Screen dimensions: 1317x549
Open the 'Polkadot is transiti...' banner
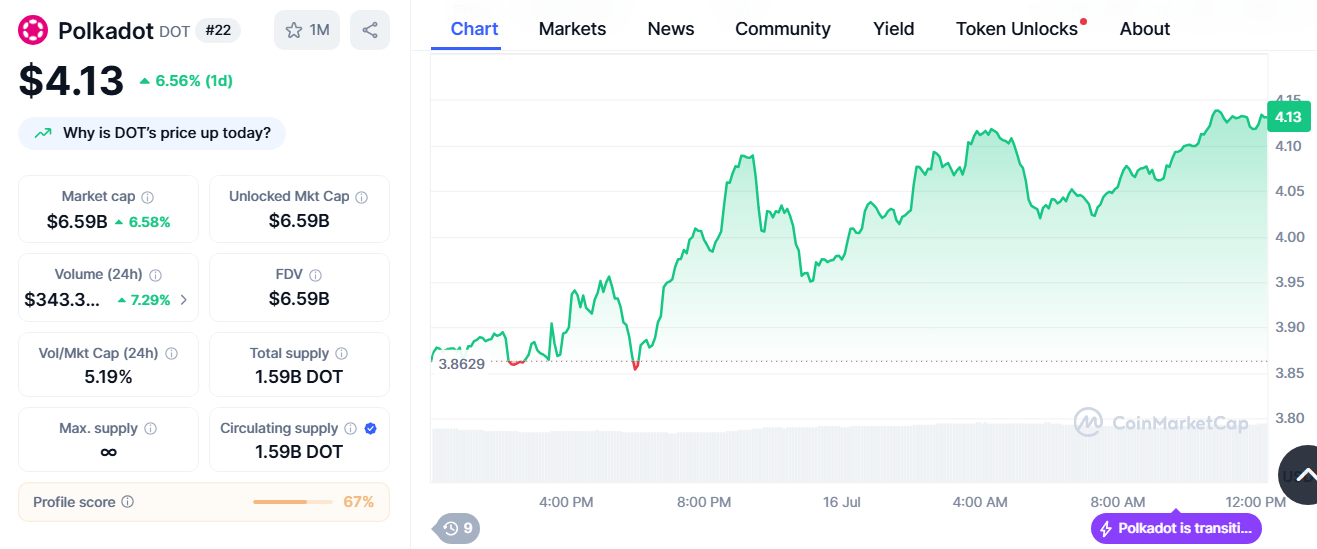point(1176,529)
